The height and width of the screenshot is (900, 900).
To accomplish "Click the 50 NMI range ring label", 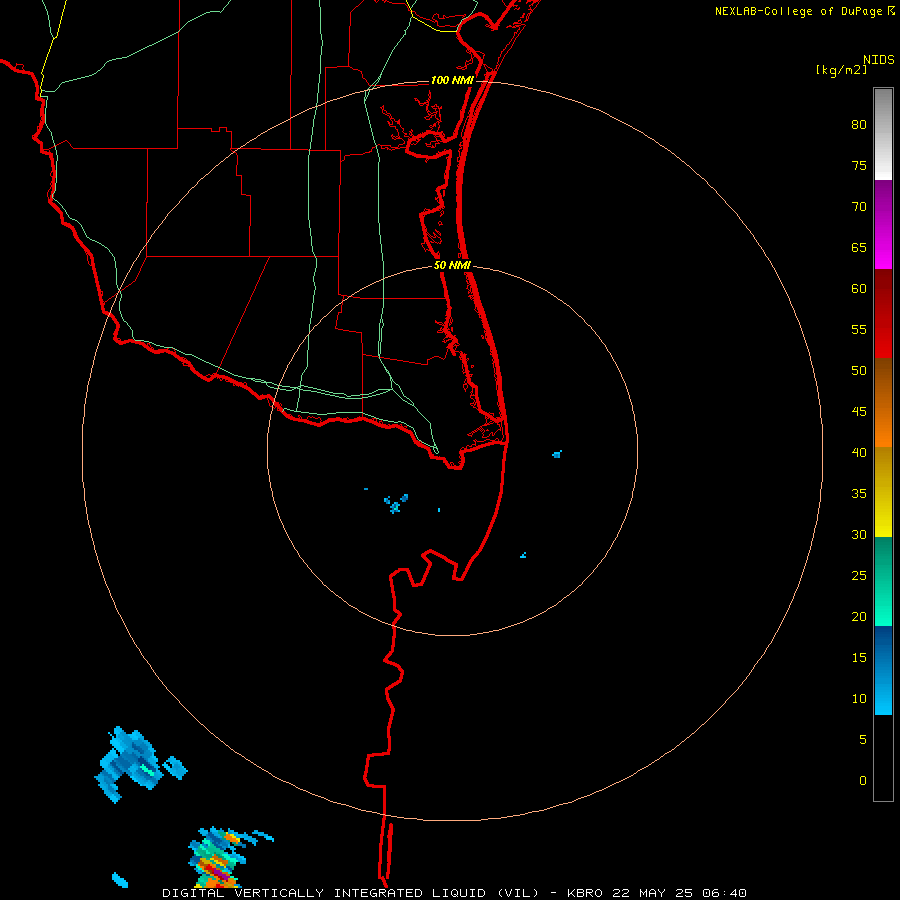I will pyautogui.click(x=452, y=265).
